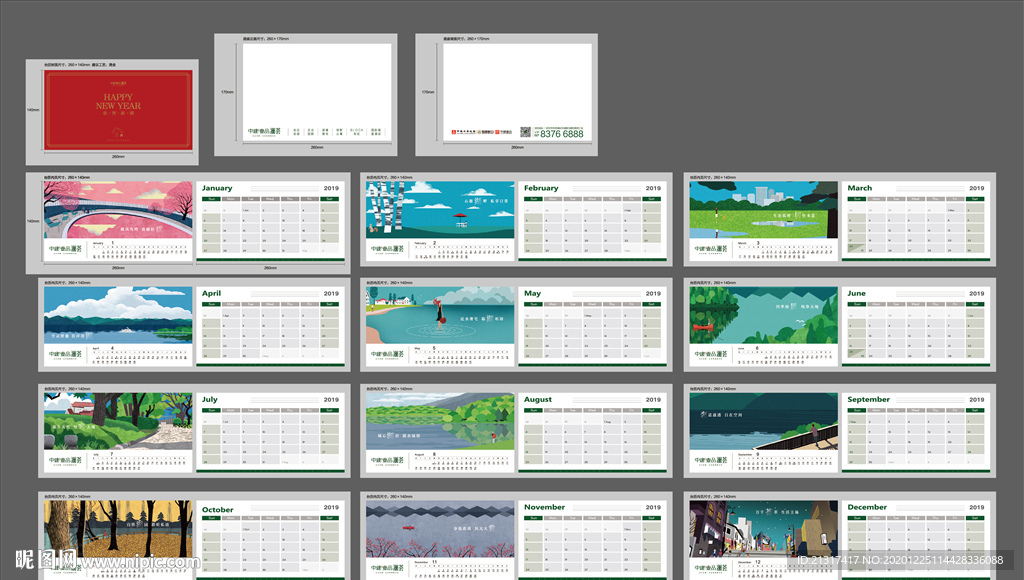Click the March month heading
The image size is (1024, 580).
click(859, 188)
